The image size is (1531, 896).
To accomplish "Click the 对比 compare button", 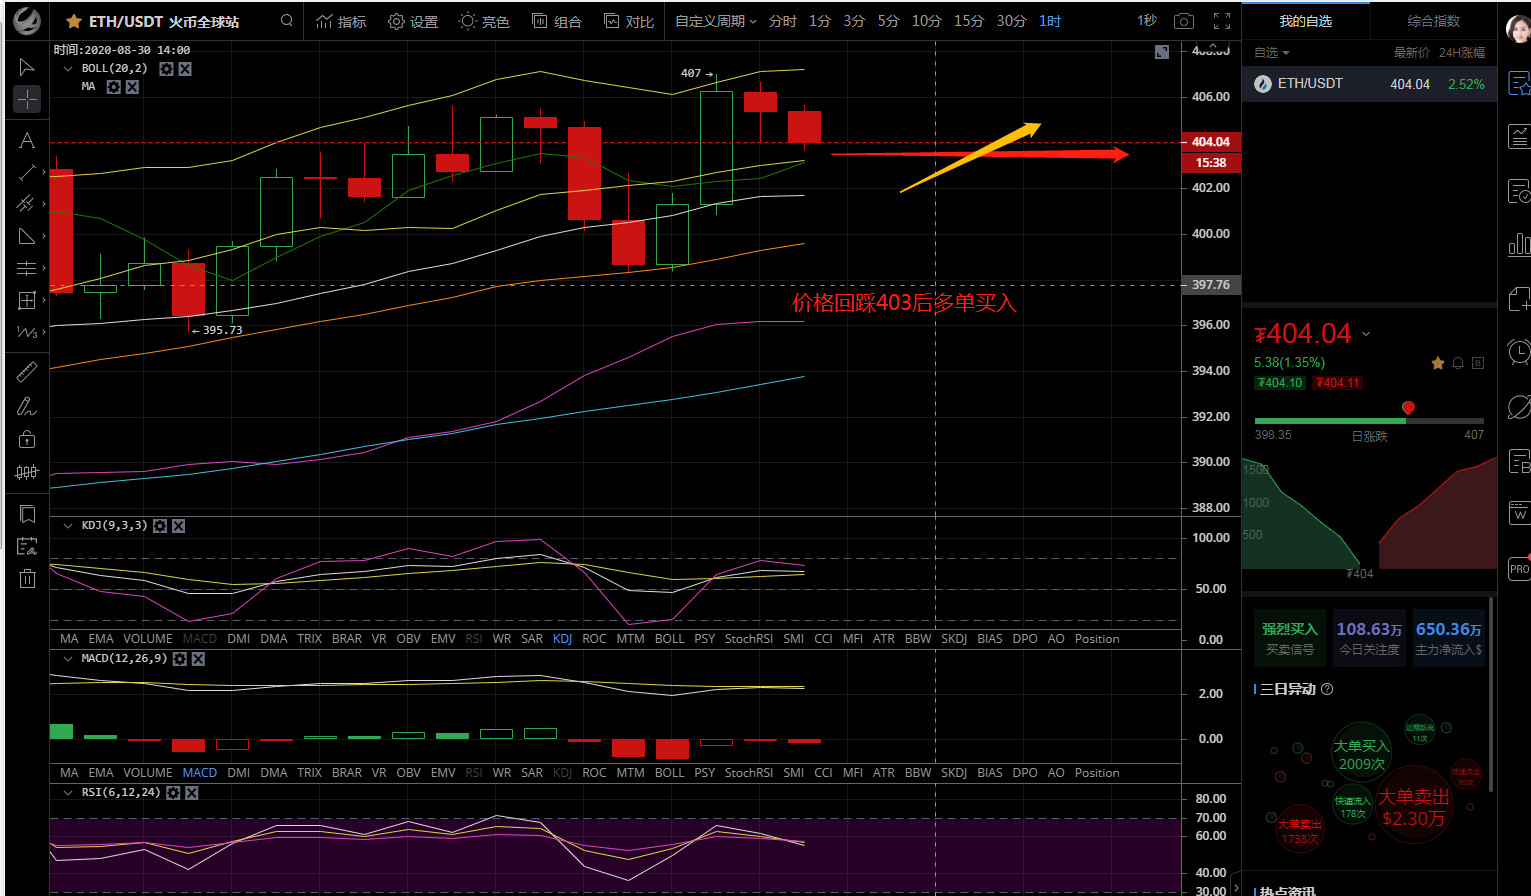I will [x=629, y=21].
